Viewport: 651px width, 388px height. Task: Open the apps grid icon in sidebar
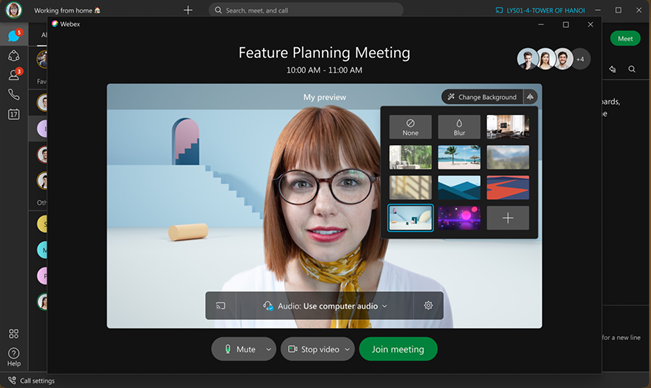(x=14, y=334)
